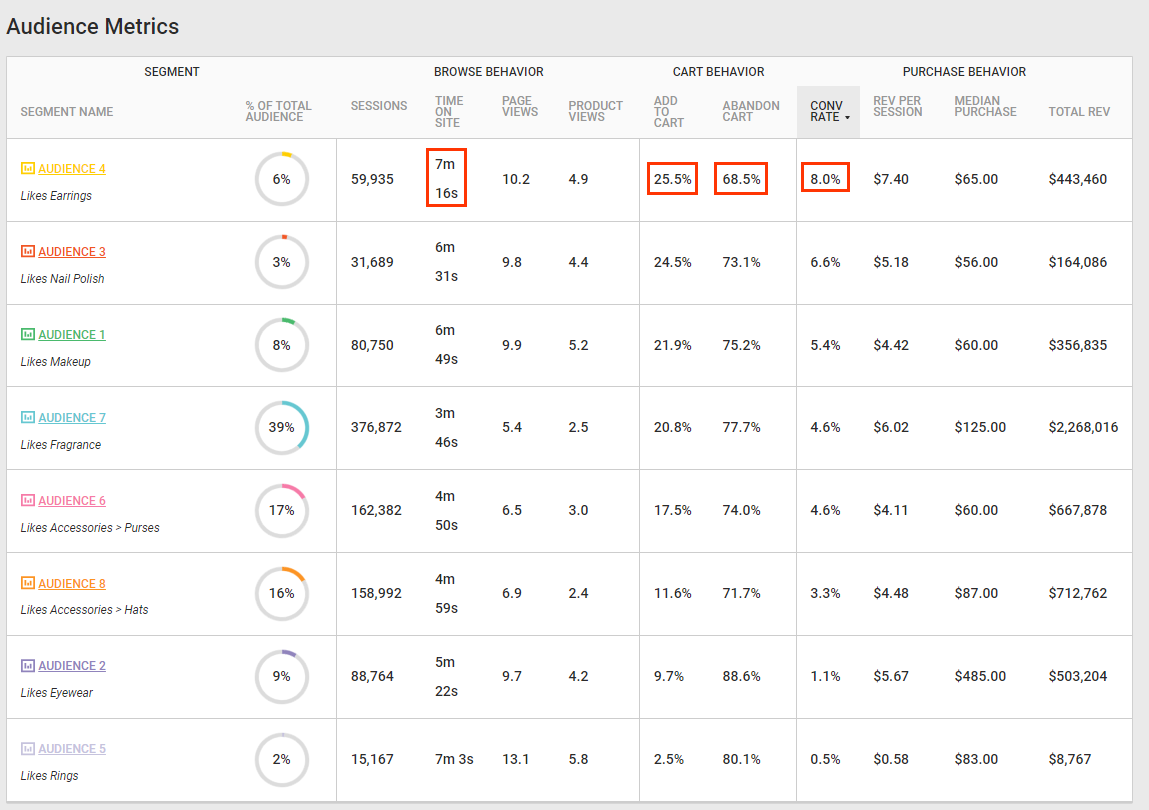Sort by Segment Name column header
1149x810 pixels.
67,111
